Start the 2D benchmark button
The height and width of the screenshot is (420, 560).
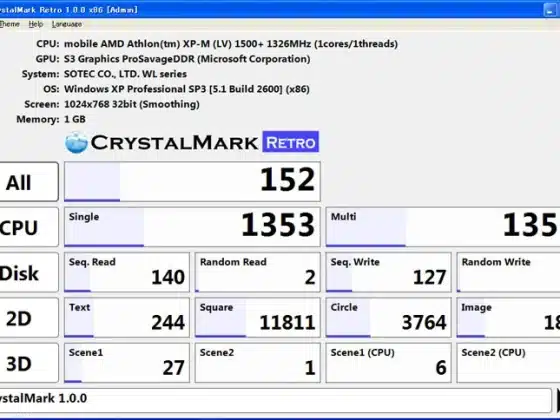point(29,318)
